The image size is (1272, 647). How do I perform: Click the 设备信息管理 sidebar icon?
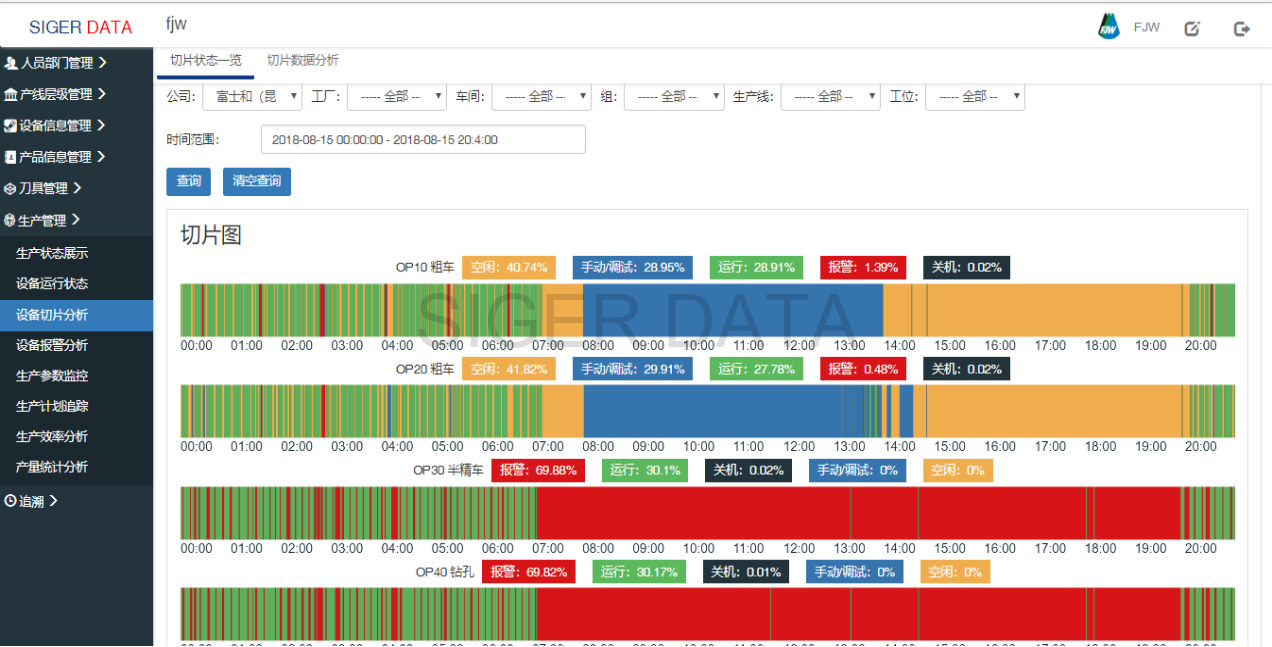pos(10,126)
